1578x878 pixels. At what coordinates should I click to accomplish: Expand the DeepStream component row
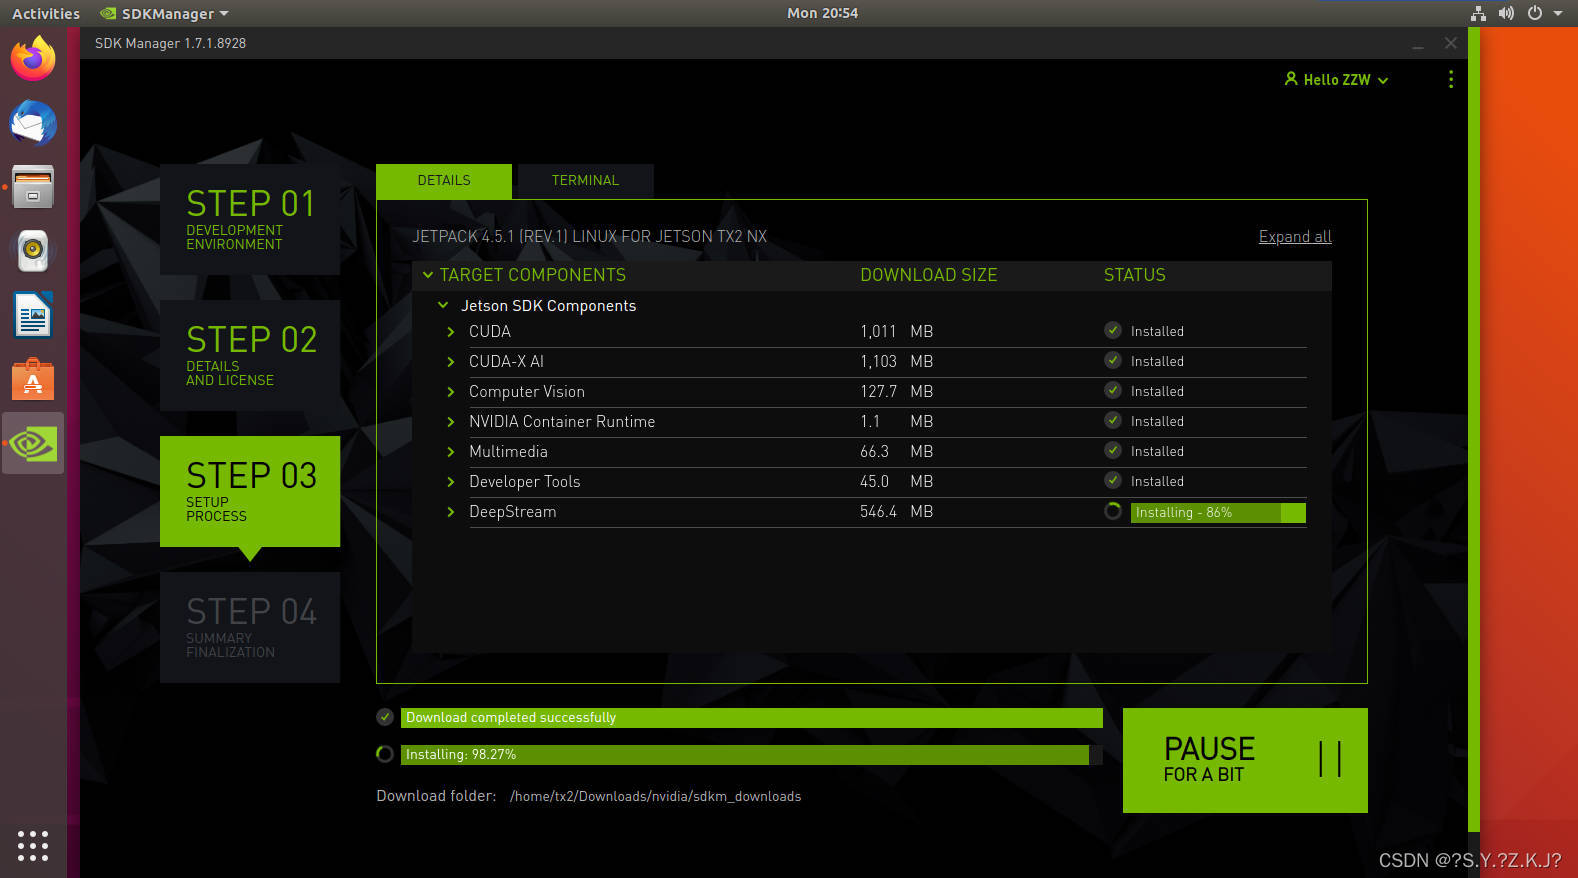tap(451, 511)
